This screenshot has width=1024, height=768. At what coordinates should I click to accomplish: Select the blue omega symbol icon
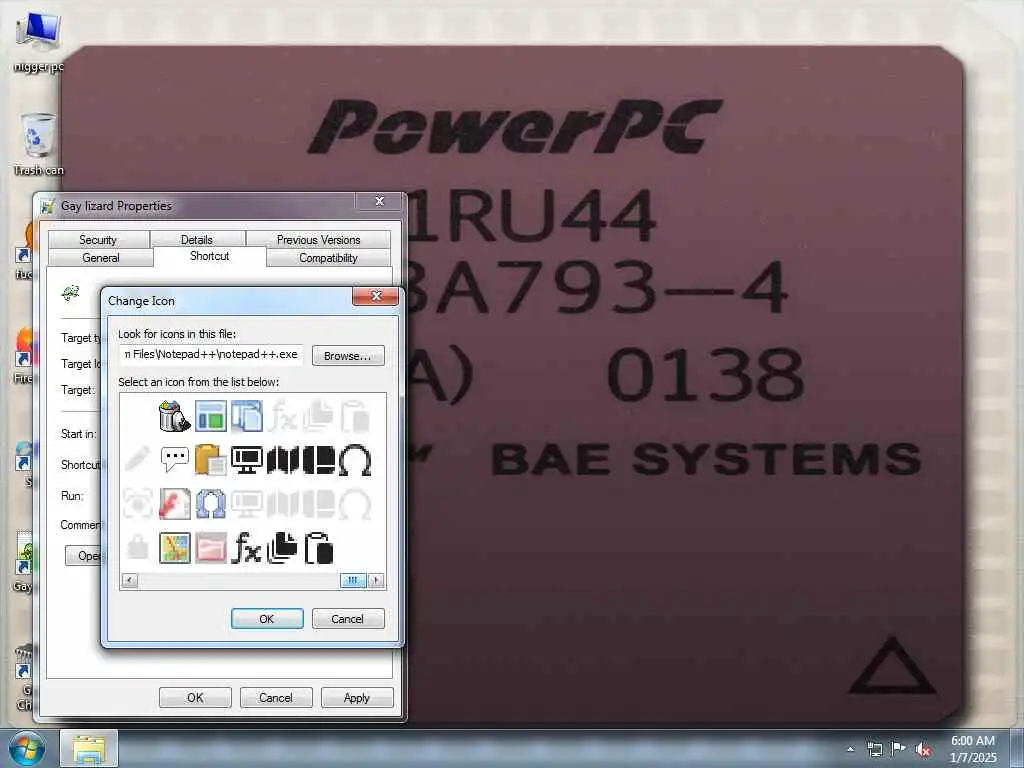210,504
